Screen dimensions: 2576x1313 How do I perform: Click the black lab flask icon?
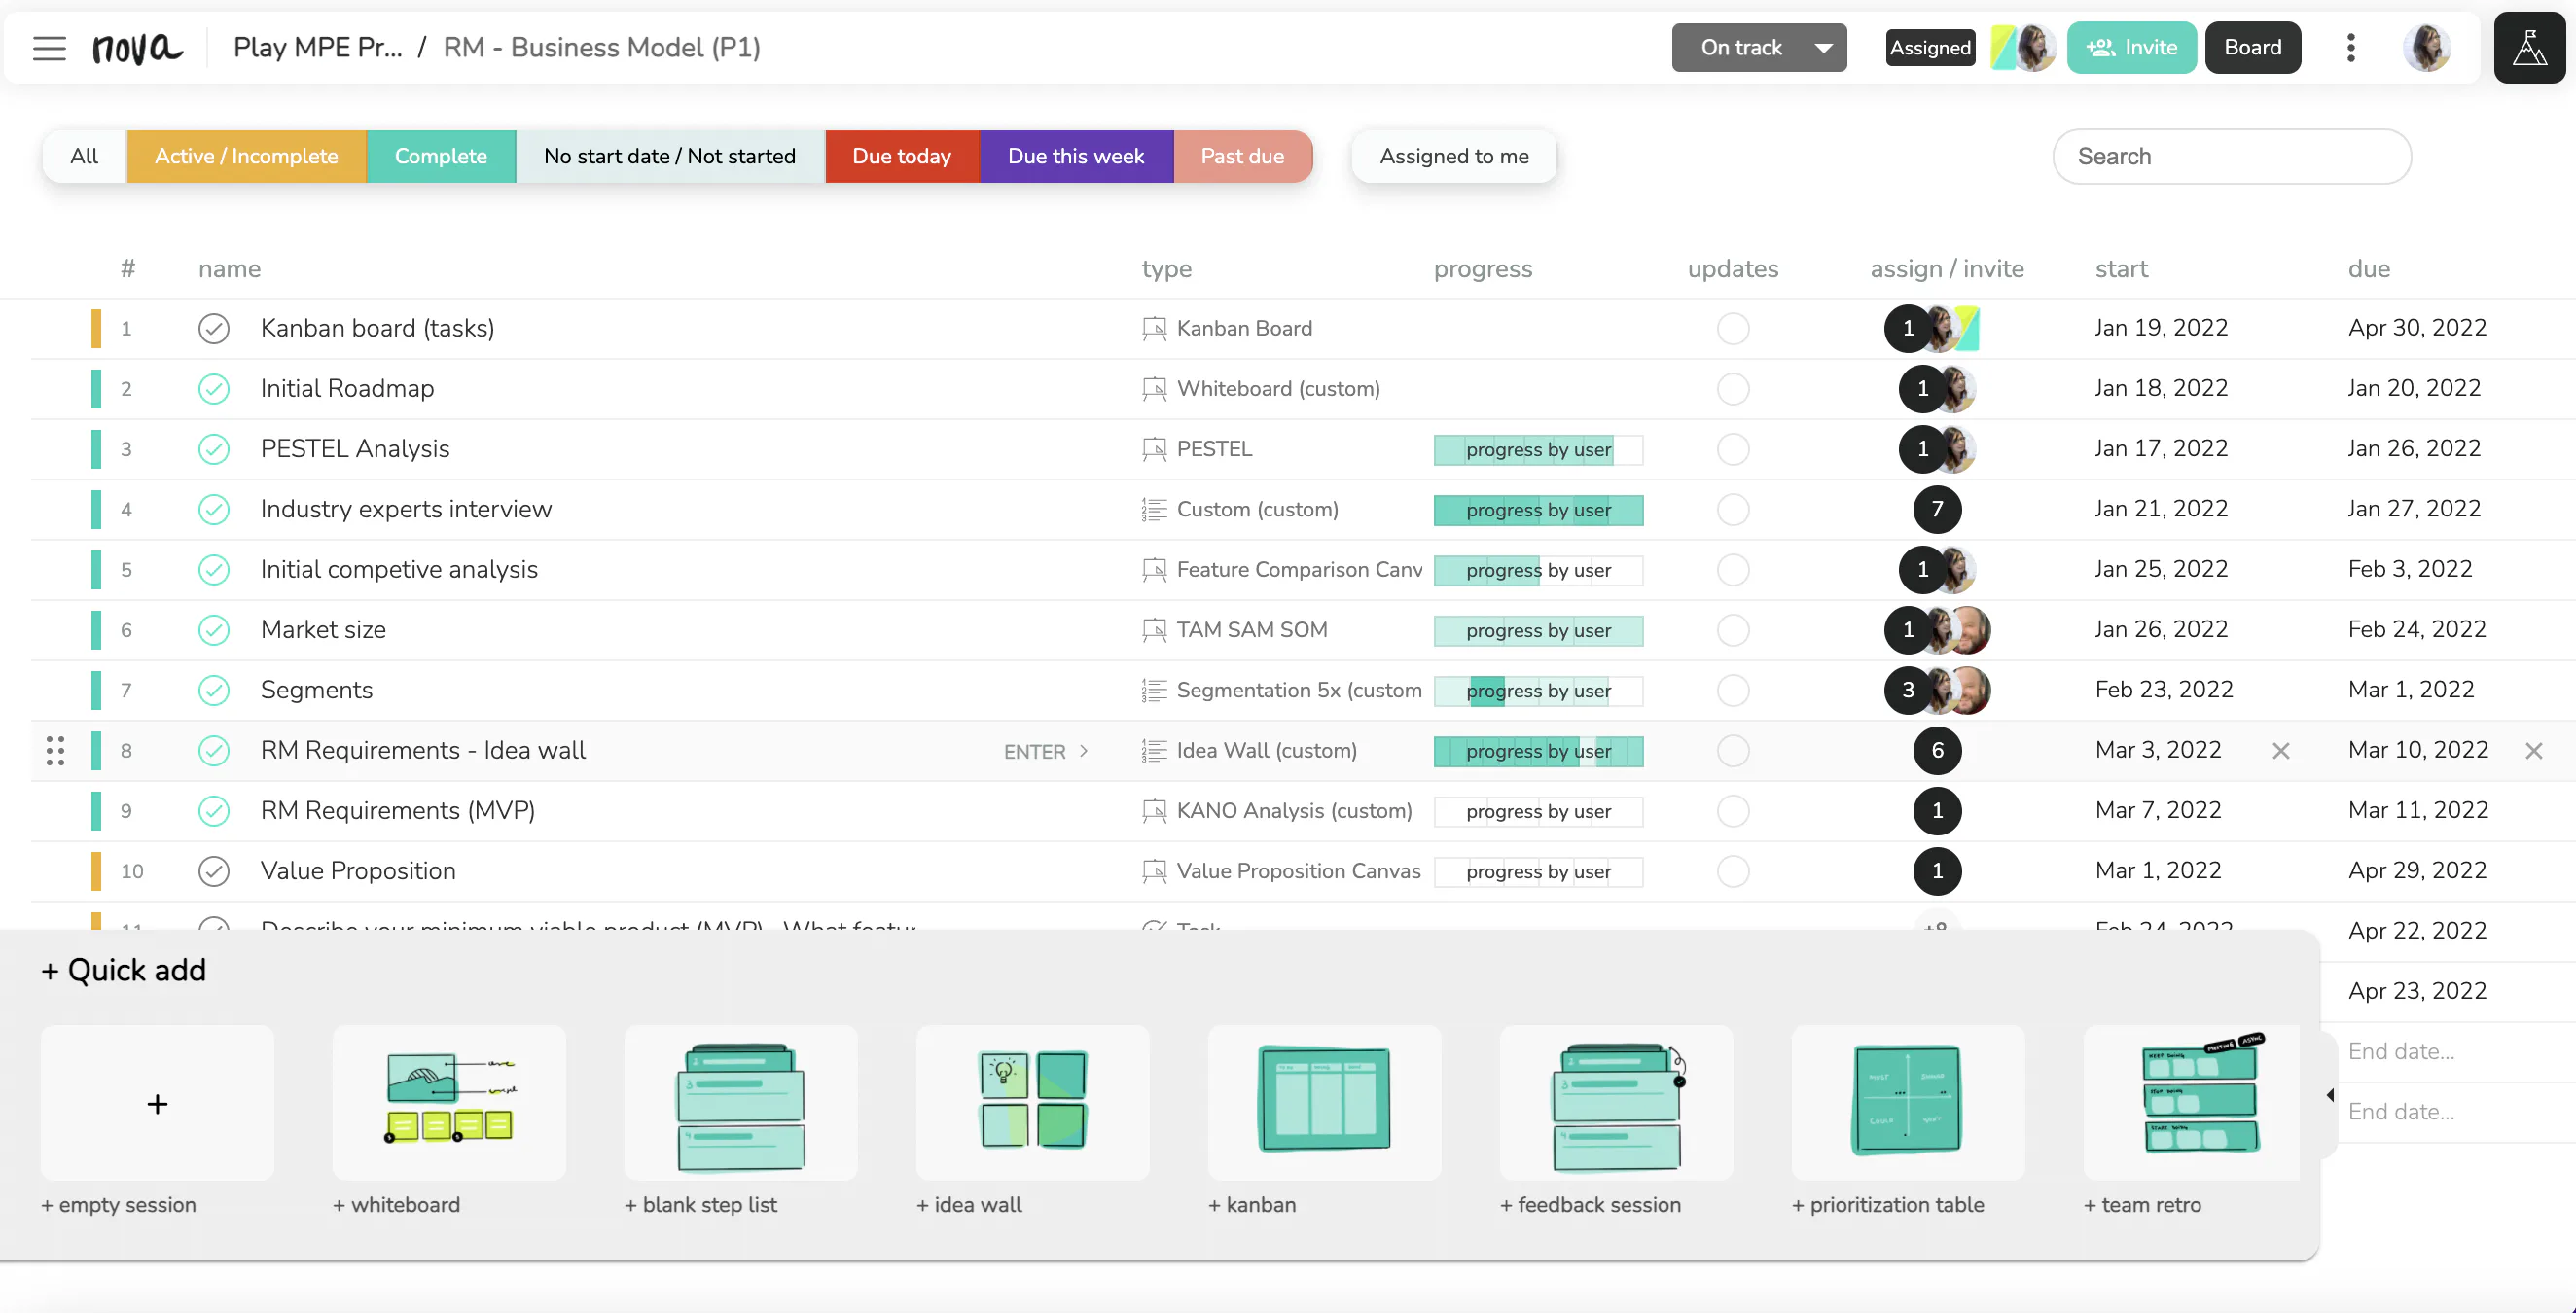click(2529, 47)
